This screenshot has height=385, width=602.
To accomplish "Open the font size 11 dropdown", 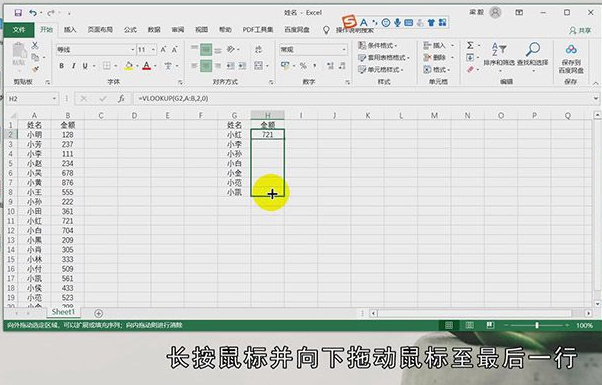I will coord(153,50).
